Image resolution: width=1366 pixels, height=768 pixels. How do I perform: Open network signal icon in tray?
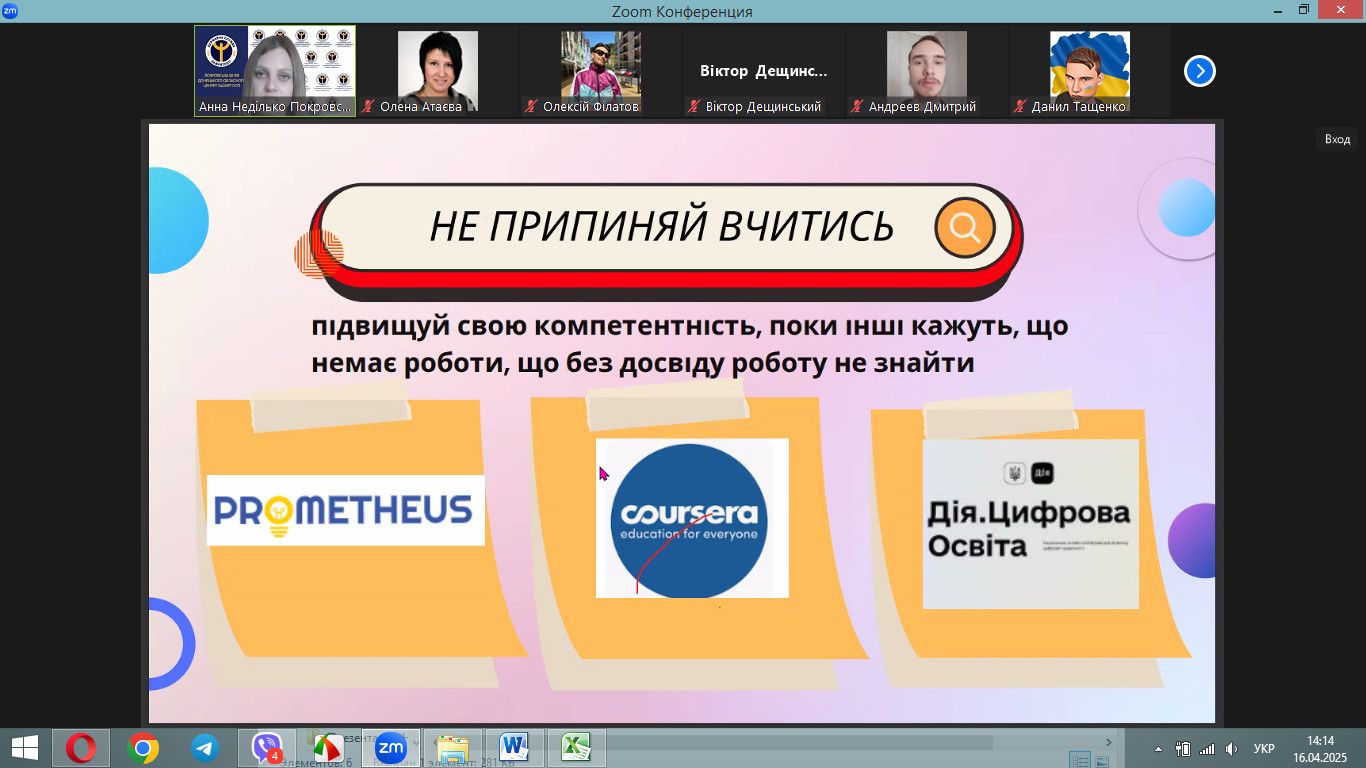pos(1207,748)
